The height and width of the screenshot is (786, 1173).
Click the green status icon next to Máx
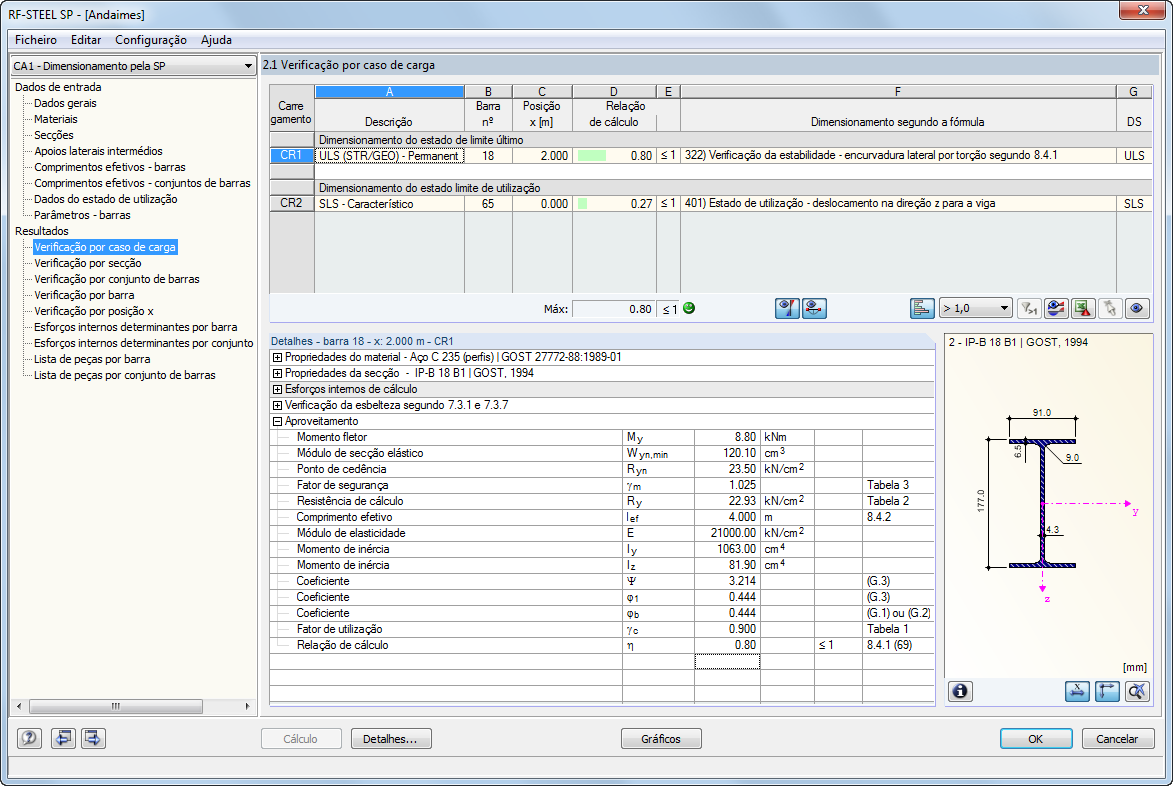click(689, 308)
